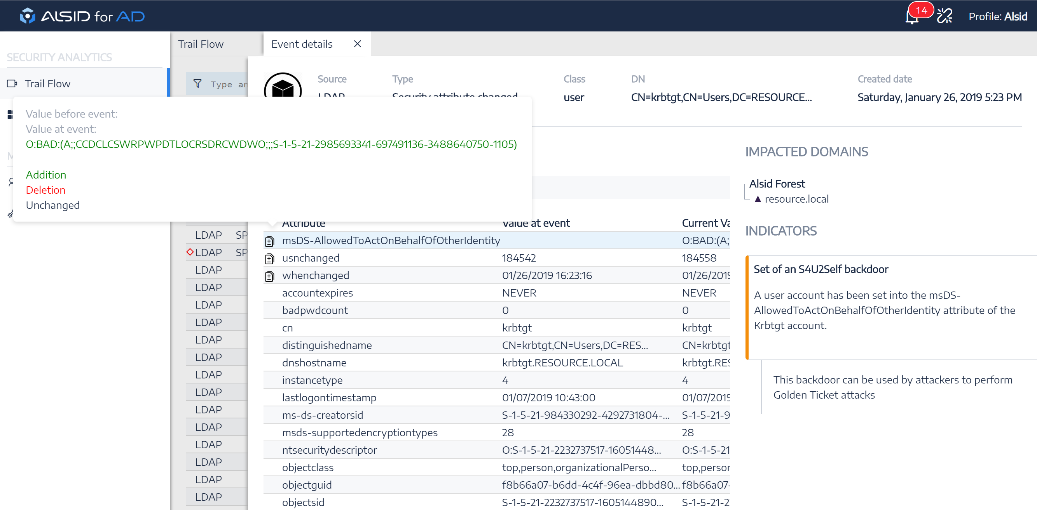Click the Golden Ticket attacks description box
The height and width of the screenshot is (510, 1037).
click(x=893, y=387)
